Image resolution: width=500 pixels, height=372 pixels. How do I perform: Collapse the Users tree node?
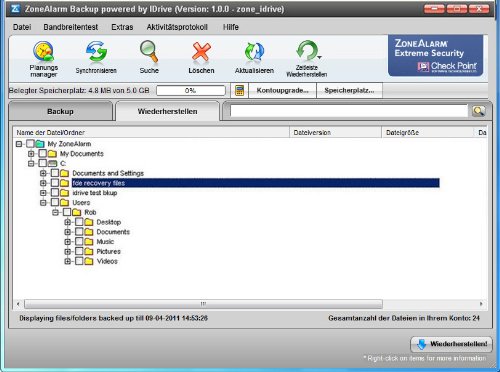click(x=43, y=203)
